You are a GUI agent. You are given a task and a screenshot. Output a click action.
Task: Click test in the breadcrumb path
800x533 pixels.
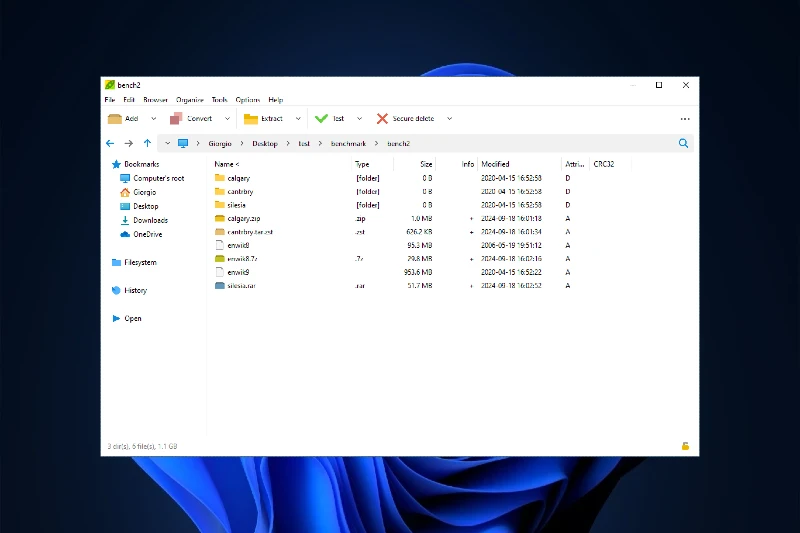click(x=304, y=144)
